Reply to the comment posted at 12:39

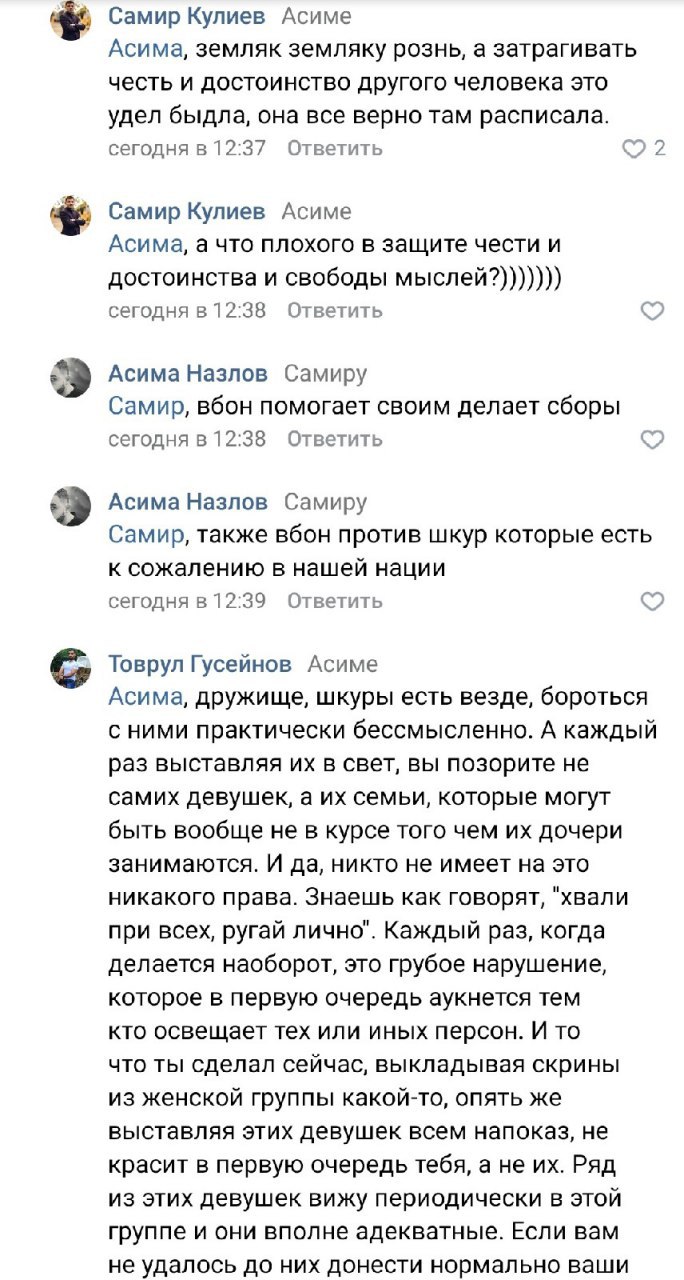tap(334, 601)
